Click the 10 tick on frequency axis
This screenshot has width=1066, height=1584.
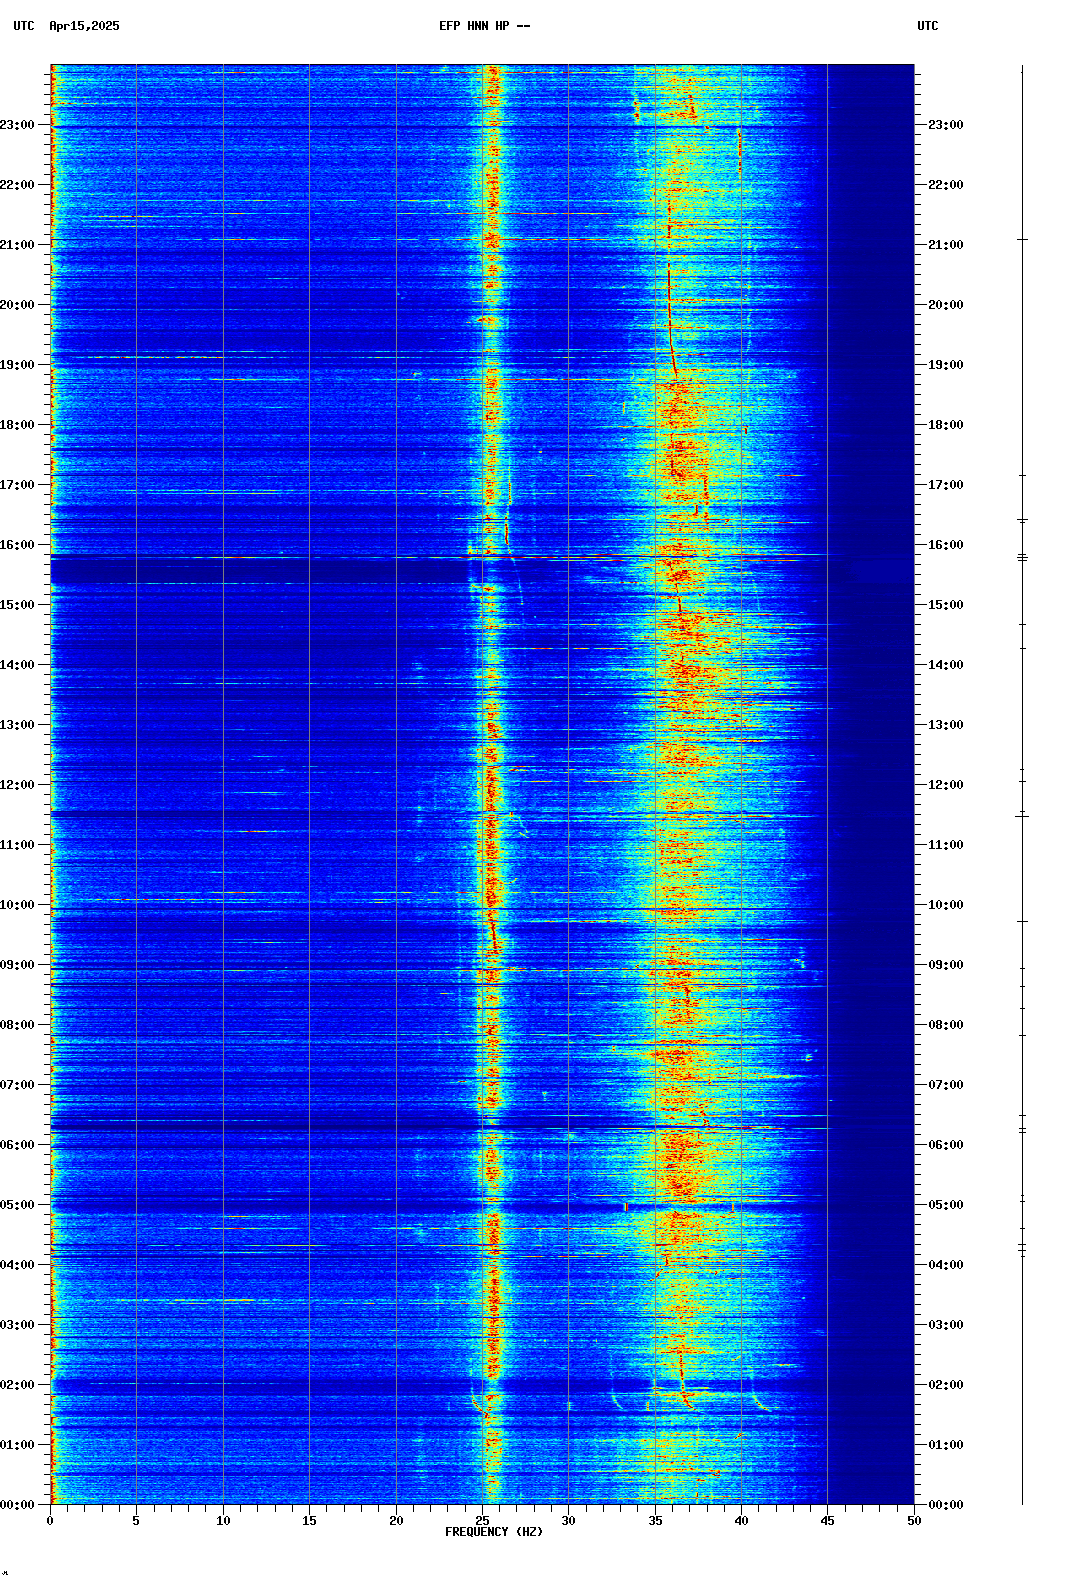coord(223,1521)
